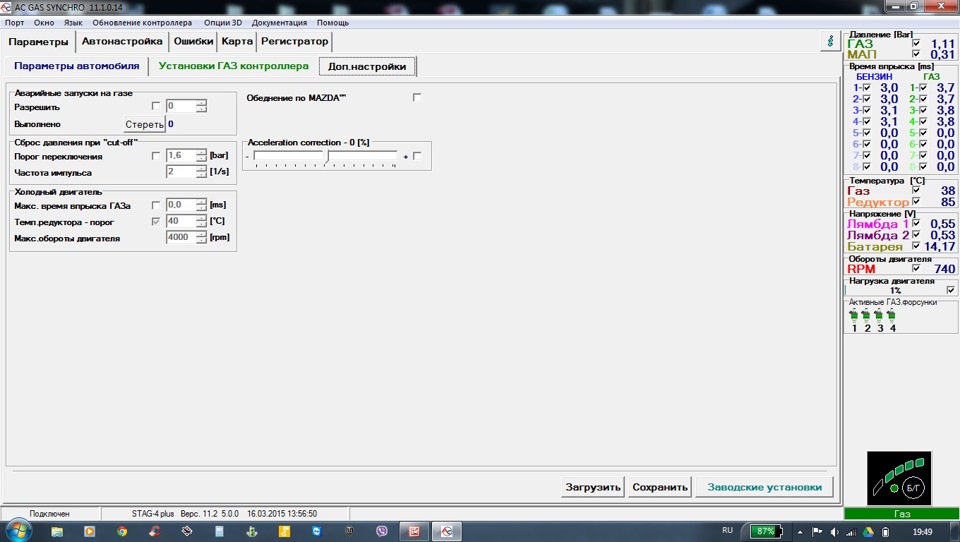
Task: Click the green gas injector icon 2
Action: 866,316
